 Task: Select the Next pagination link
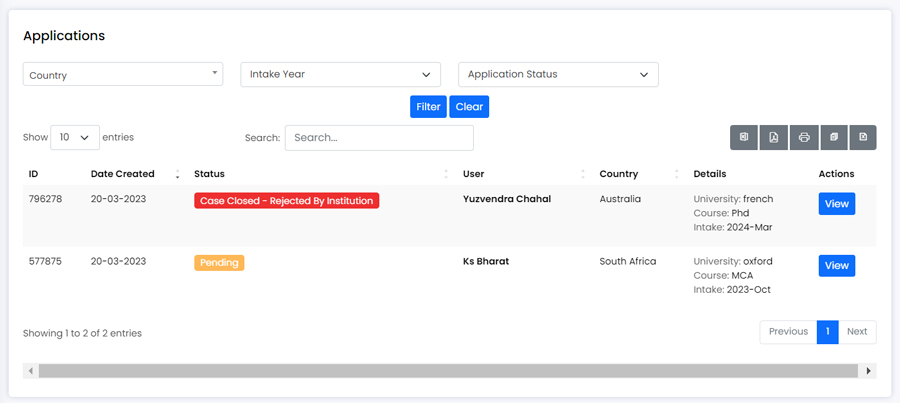[857, 332]
